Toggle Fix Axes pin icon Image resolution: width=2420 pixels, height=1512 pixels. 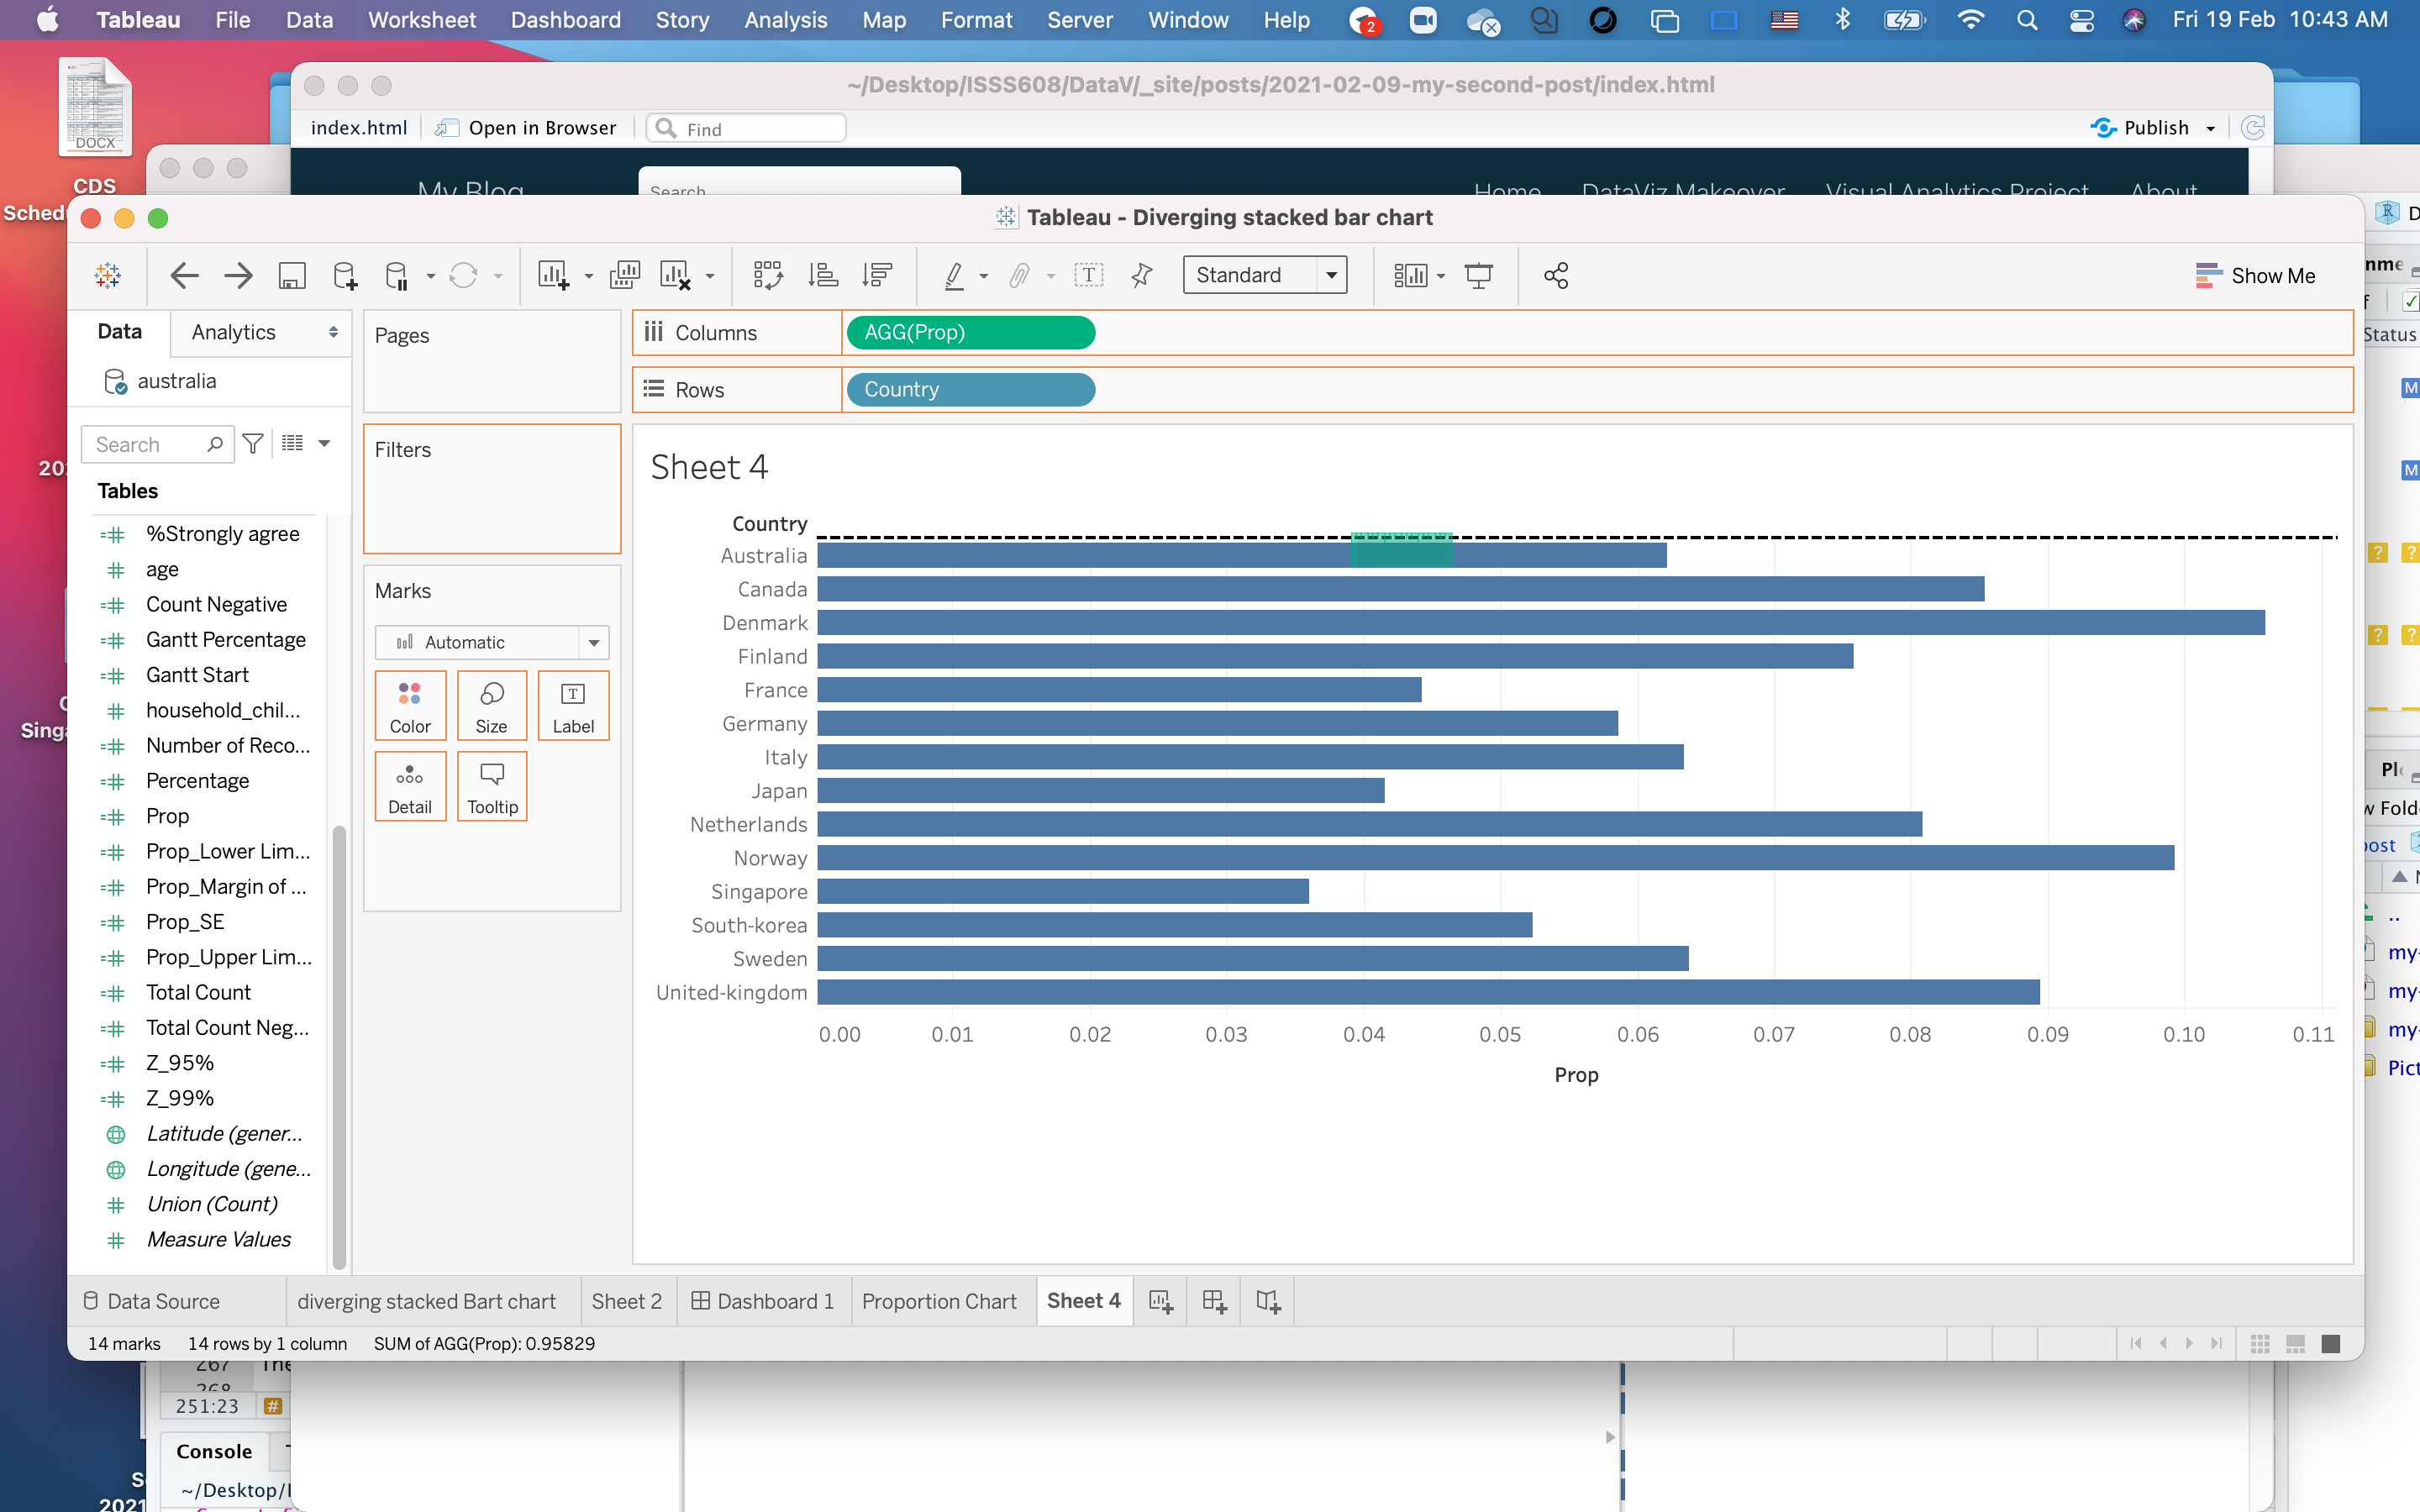click(1141, 275)
